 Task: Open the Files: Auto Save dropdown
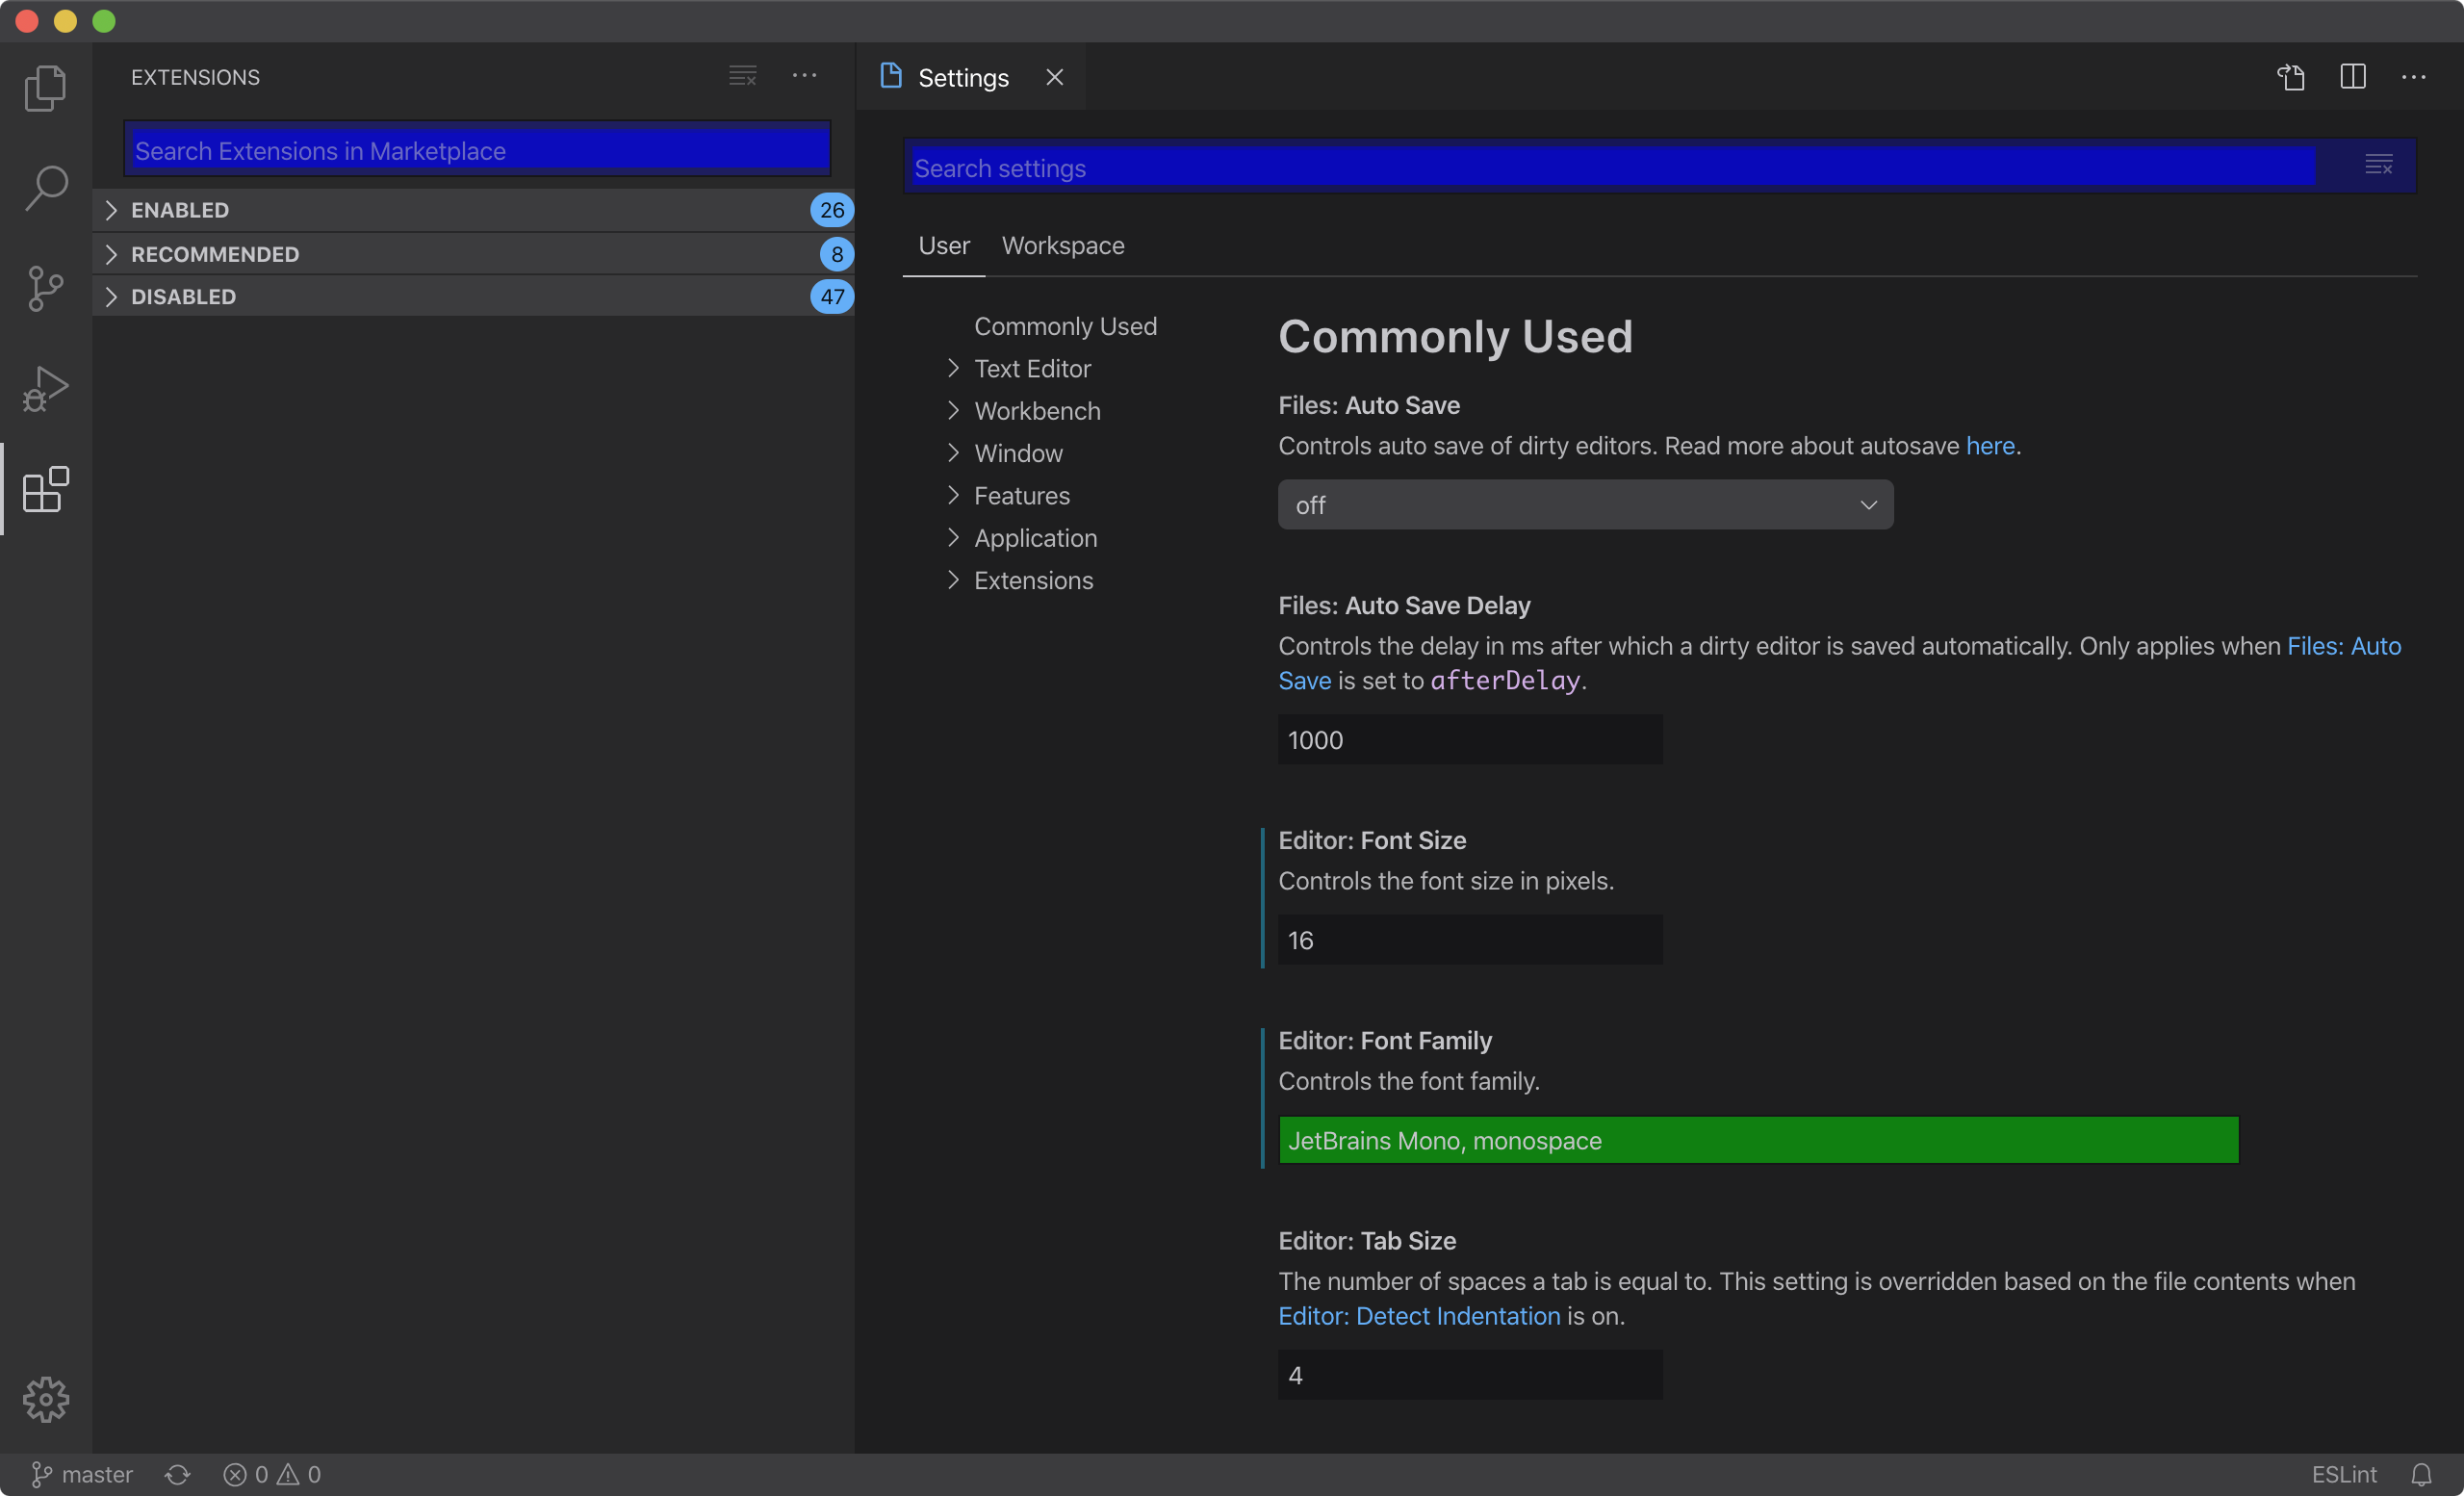[1585, 505]
